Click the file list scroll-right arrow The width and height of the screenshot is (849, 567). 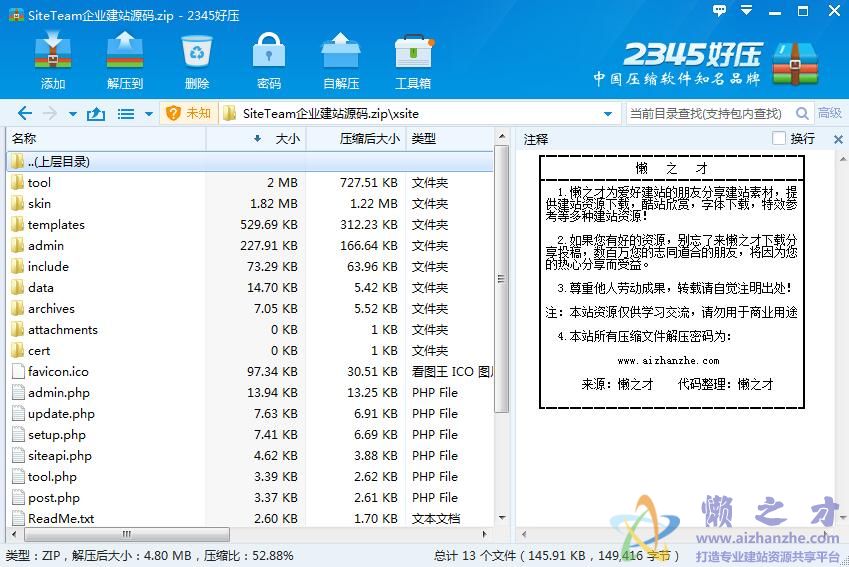(485, 535)
